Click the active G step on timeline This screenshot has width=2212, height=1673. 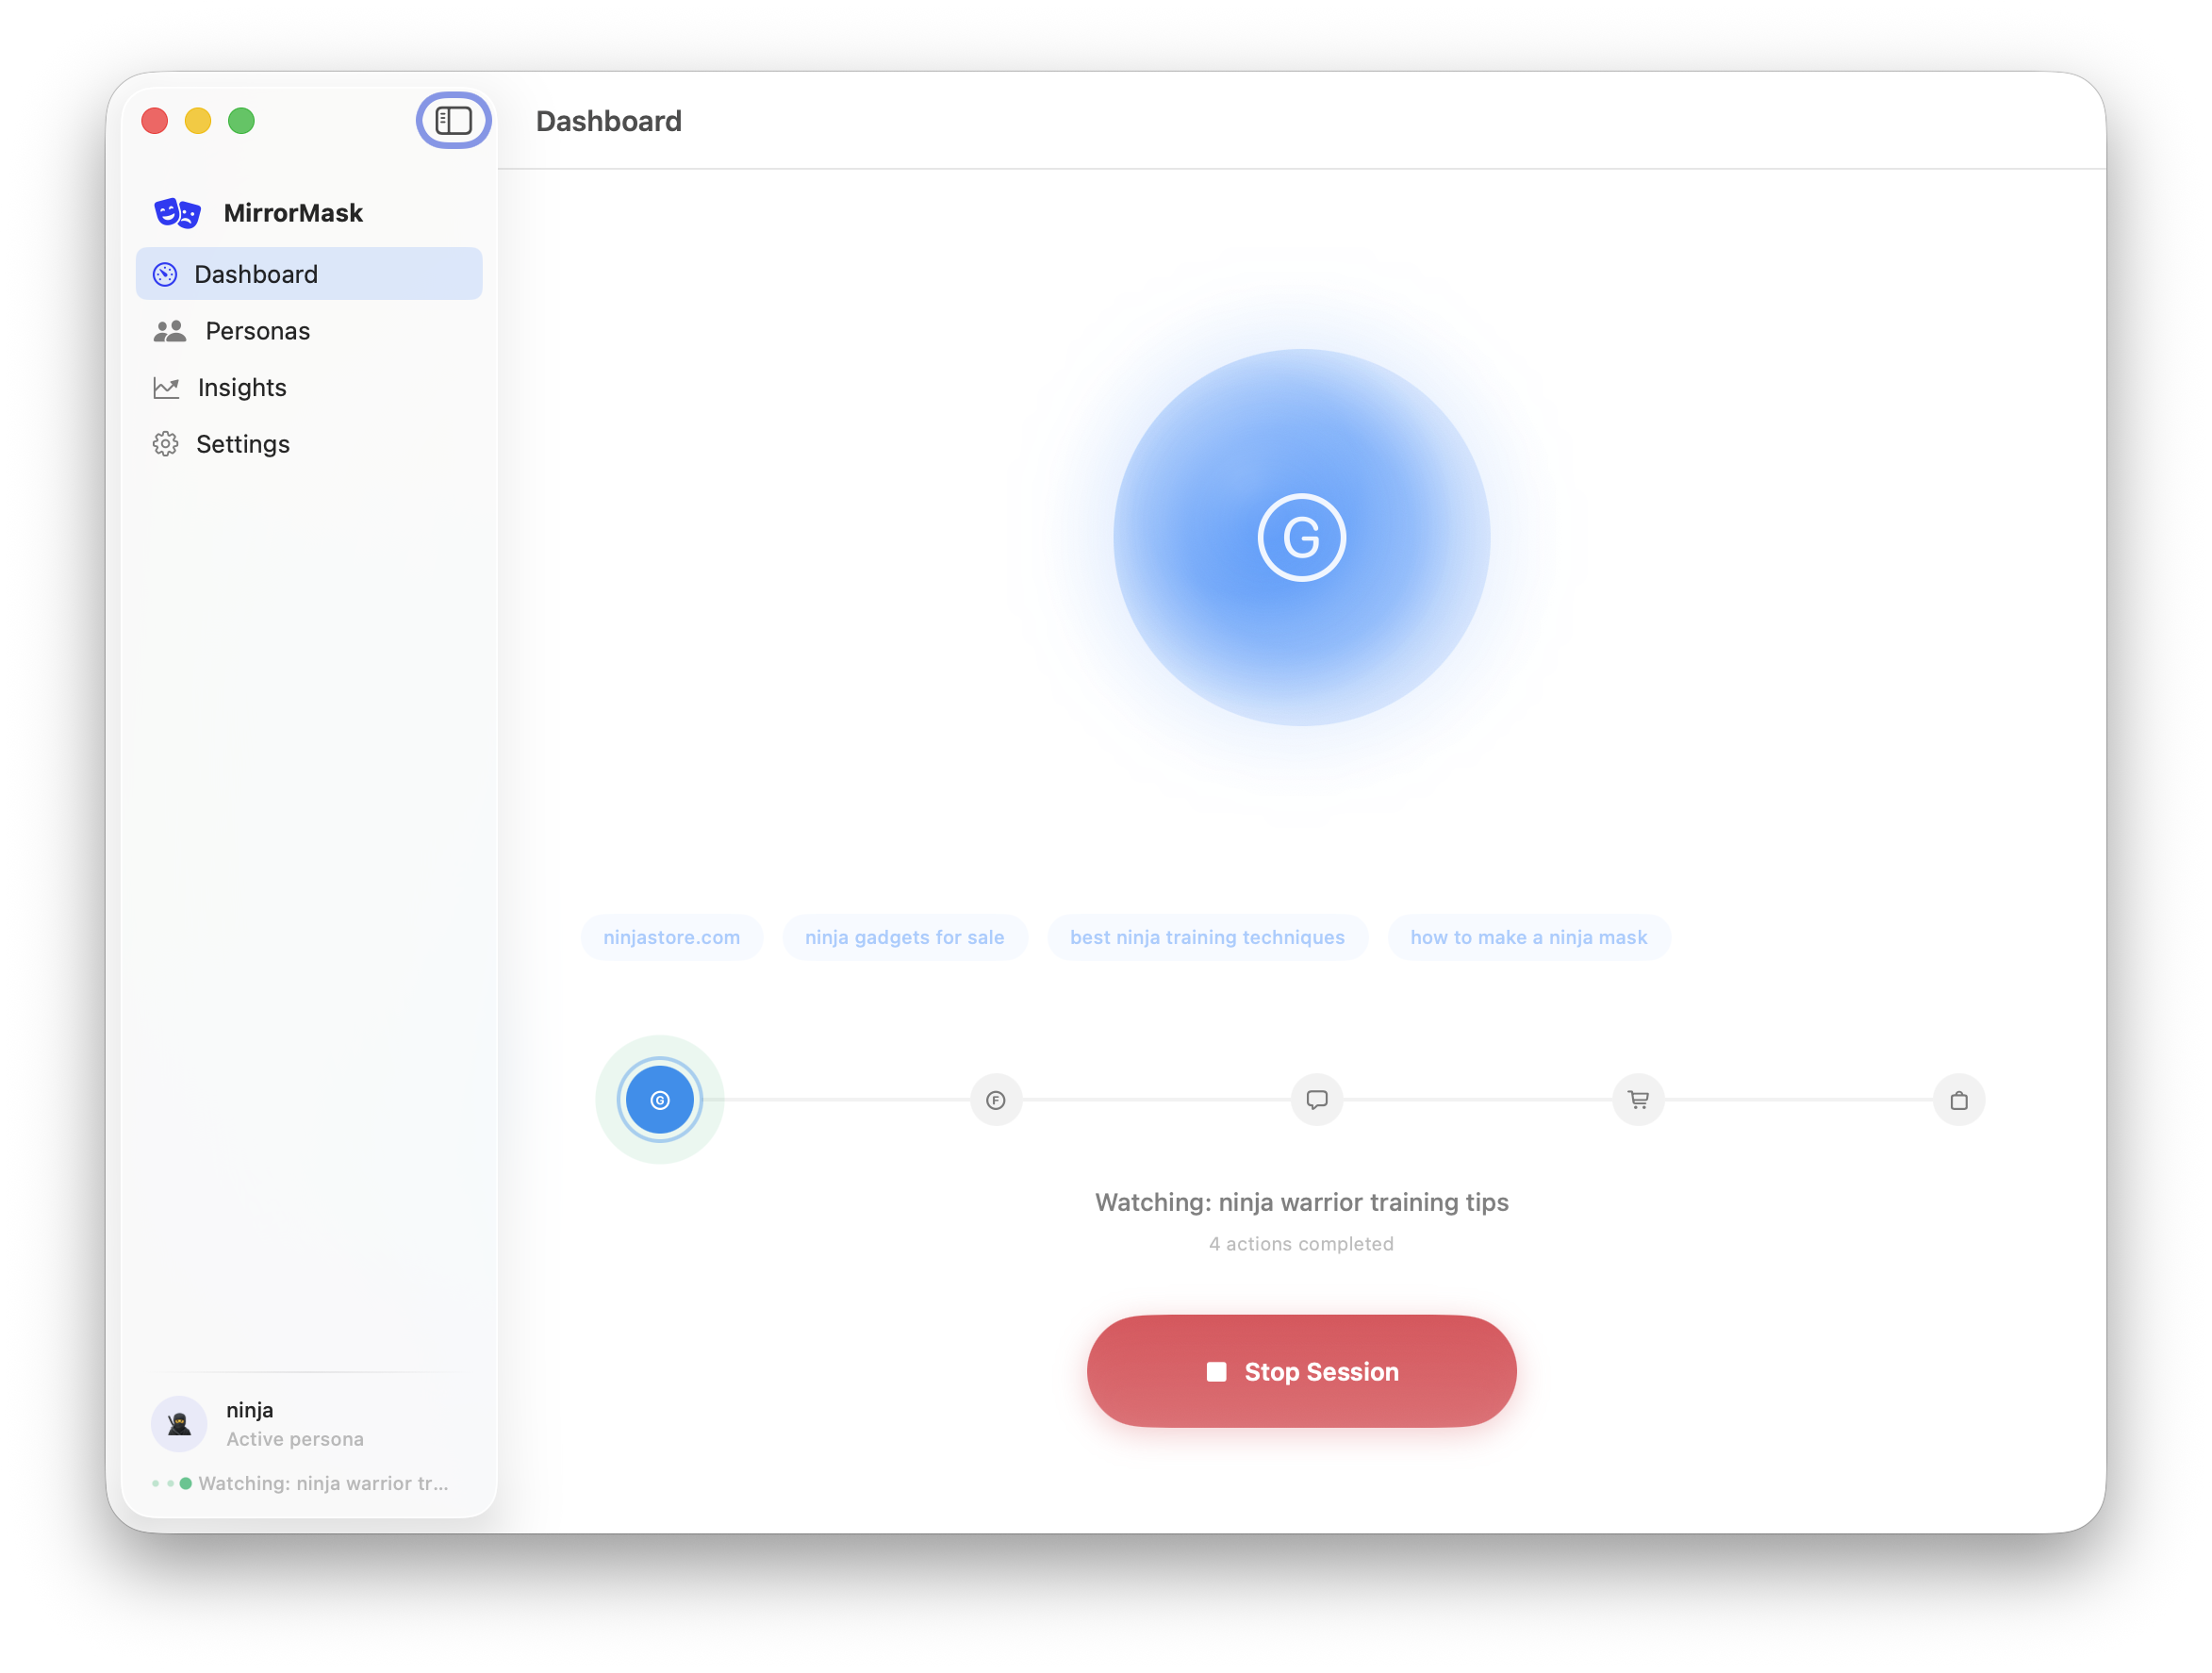[660, 1100]
